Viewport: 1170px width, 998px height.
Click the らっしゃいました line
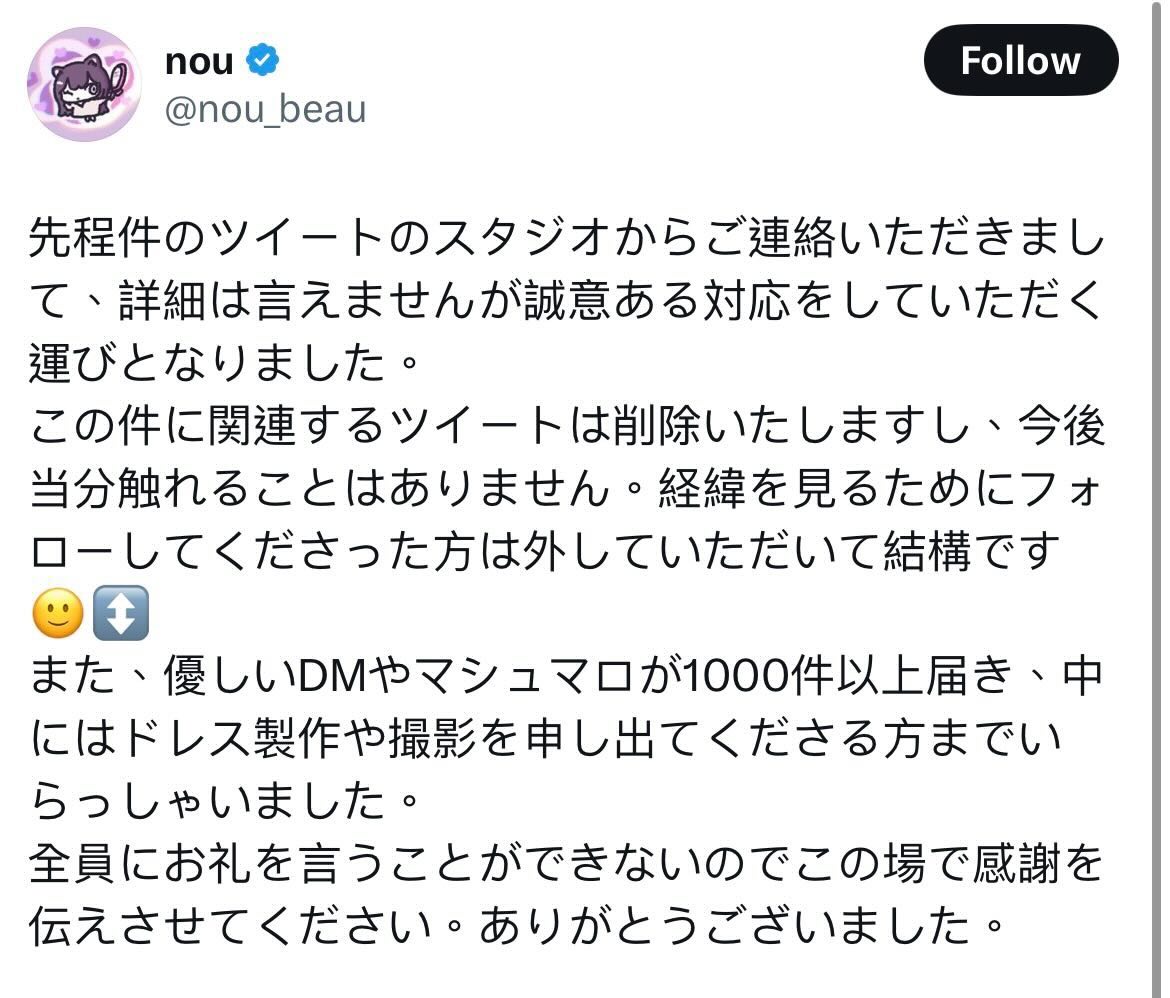224,801
